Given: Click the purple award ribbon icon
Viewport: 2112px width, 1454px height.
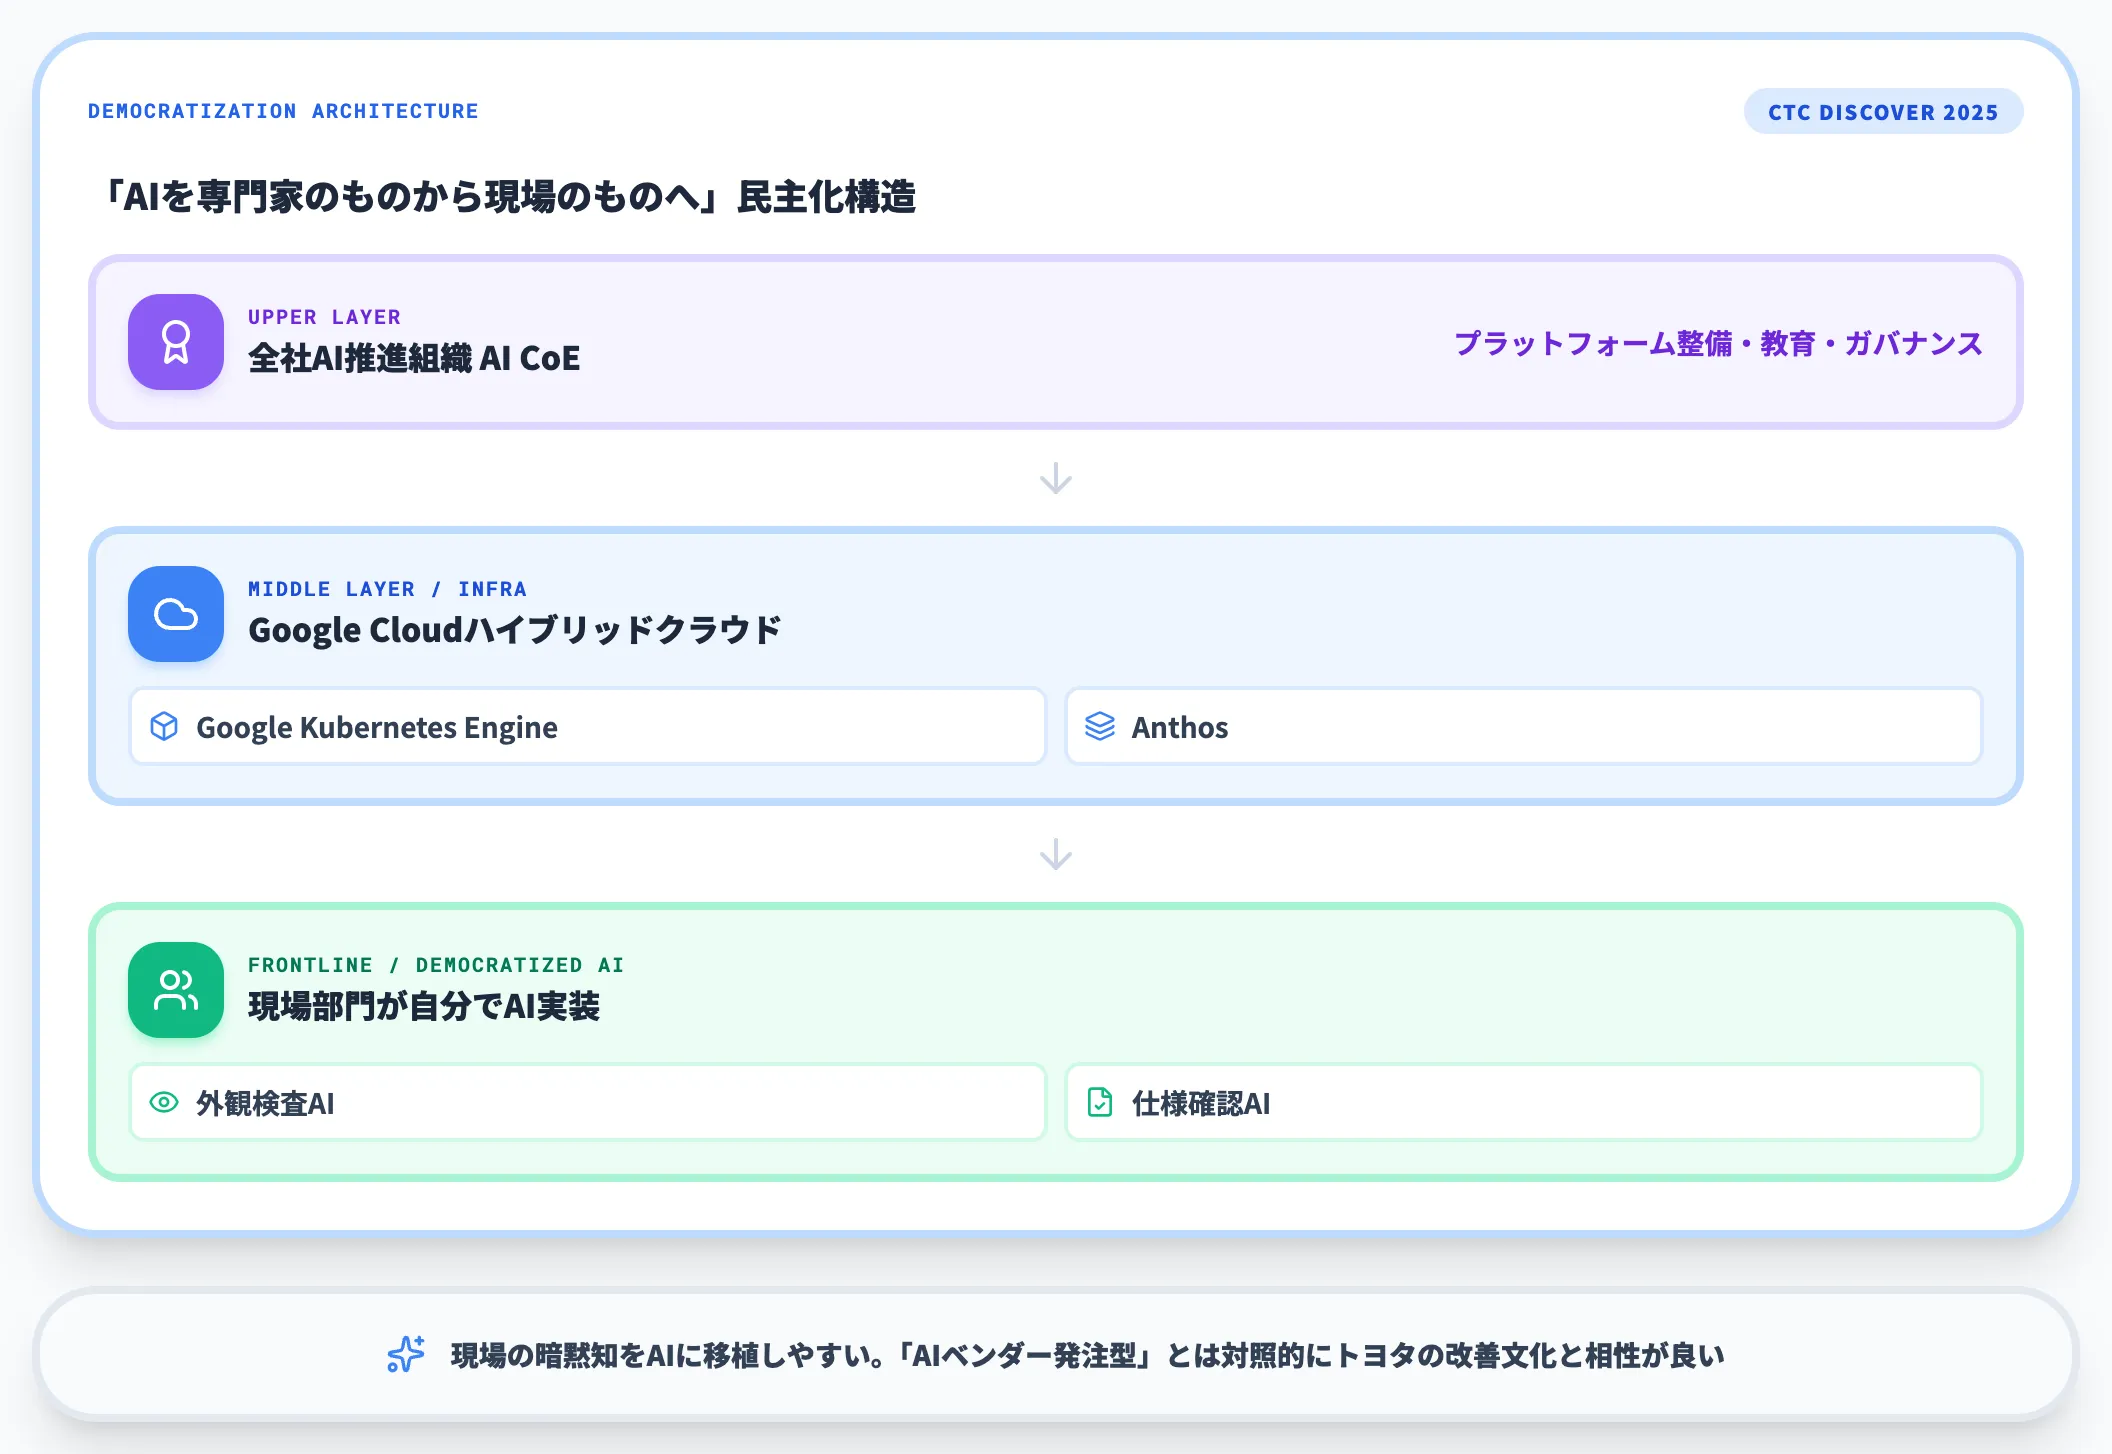Looking at the screenshot, I should (176, 342).
